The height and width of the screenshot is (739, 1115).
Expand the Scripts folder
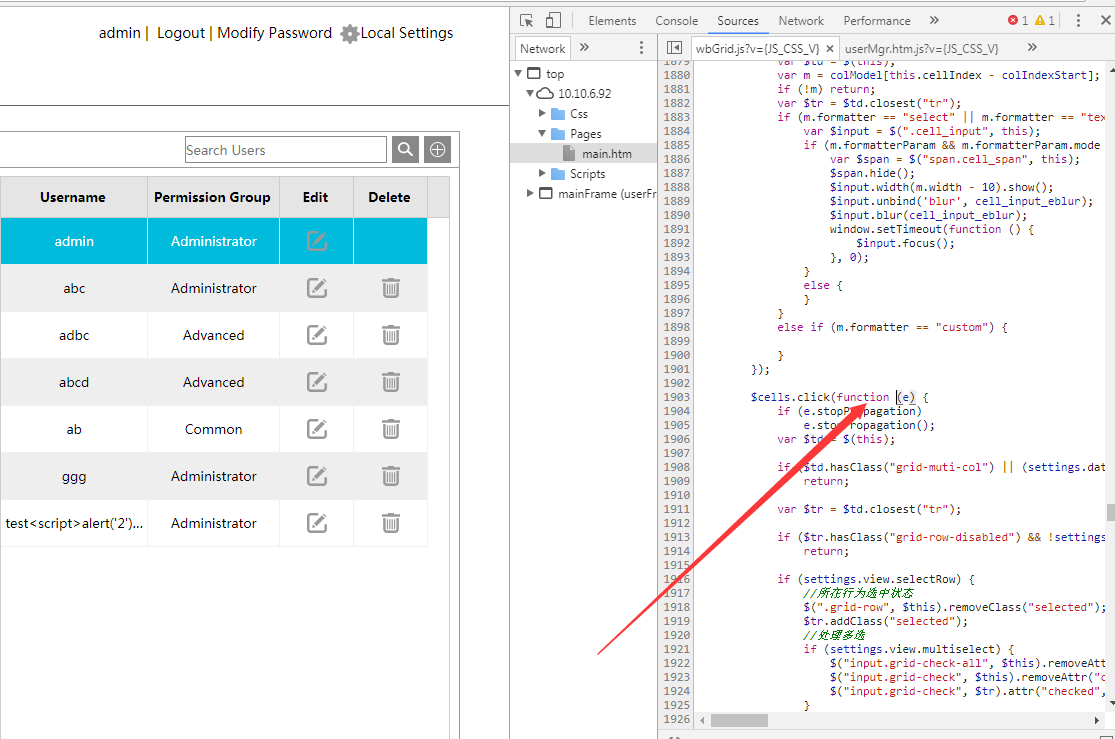[542, 173]
